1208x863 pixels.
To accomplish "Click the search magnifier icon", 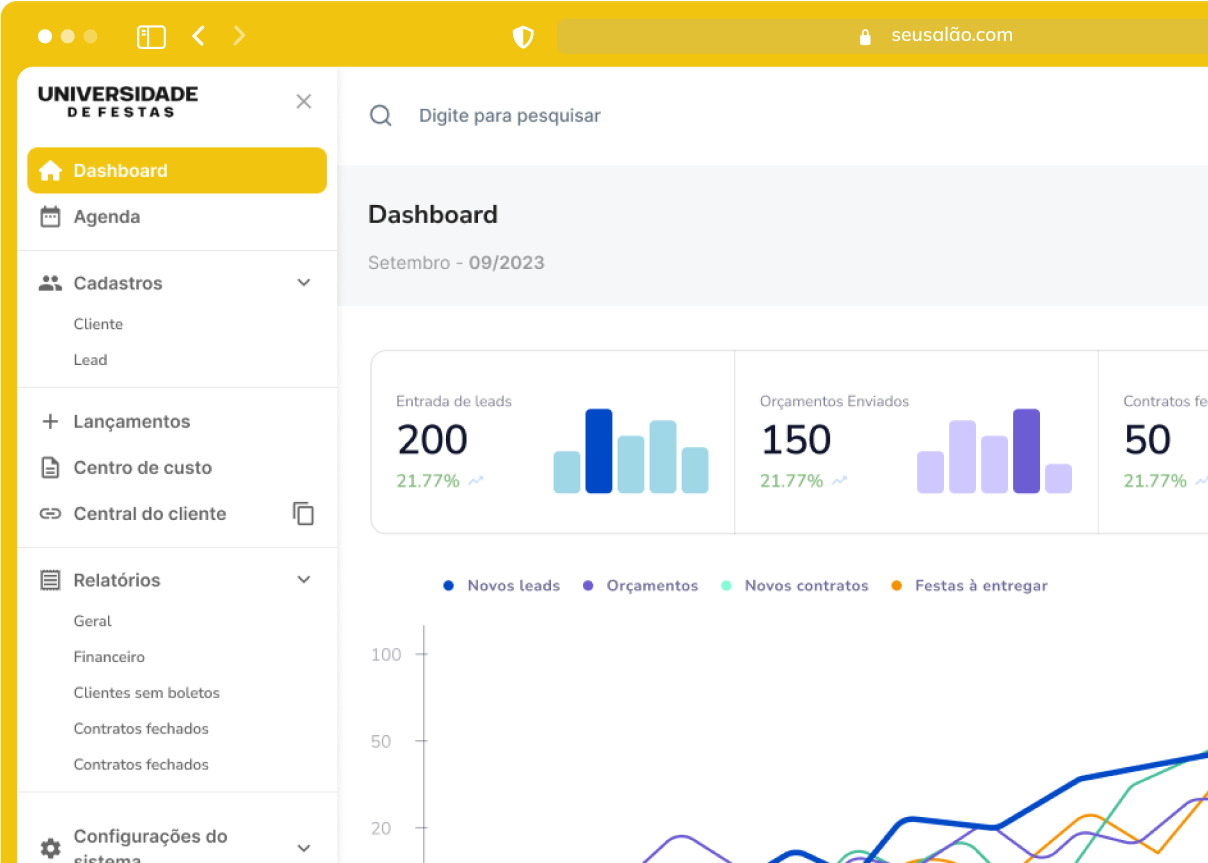I will pos(380,116).
